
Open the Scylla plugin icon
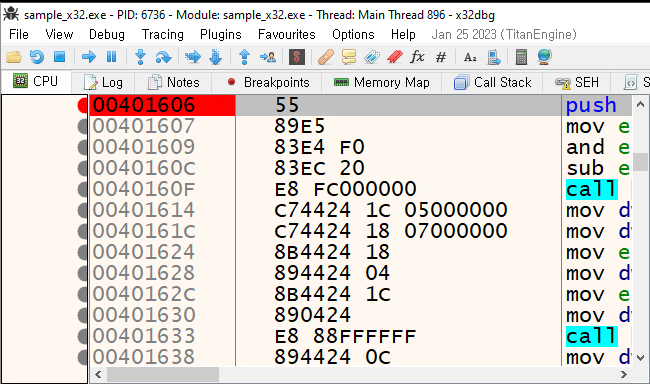[x=297, y=57]
